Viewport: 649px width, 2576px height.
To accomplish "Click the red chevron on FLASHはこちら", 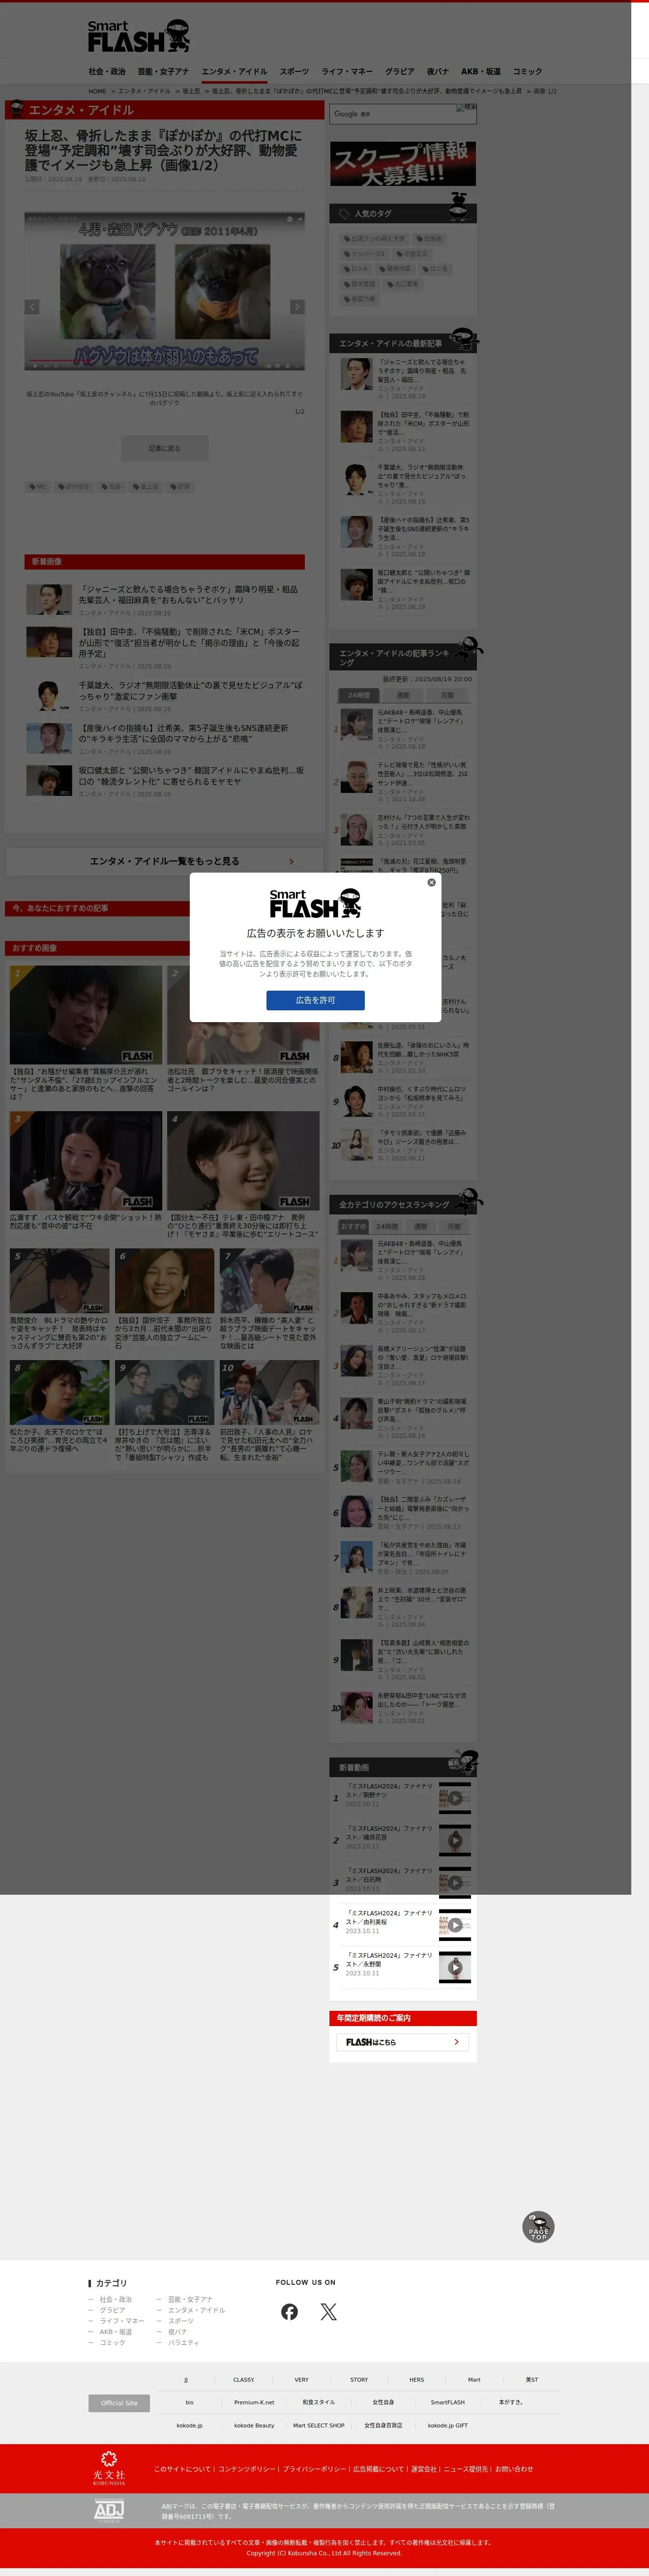I will coord(456,2042).
